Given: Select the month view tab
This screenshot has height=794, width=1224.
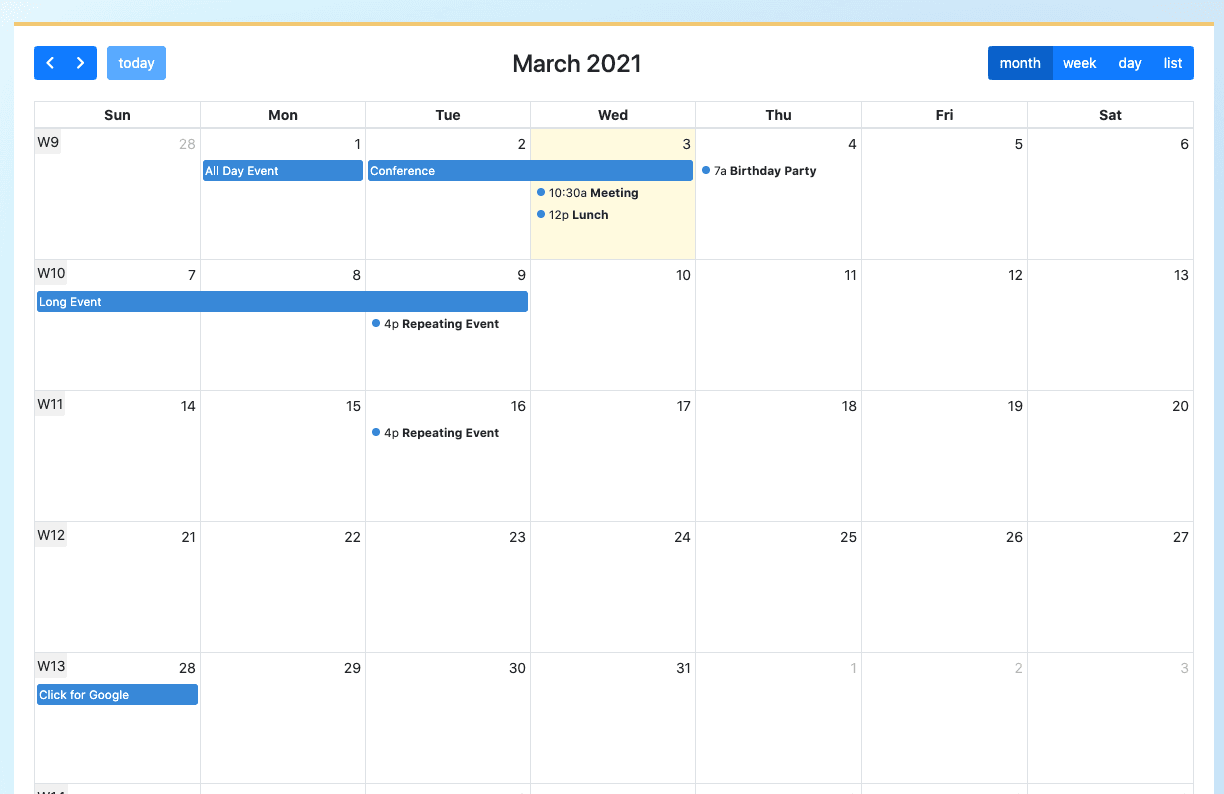Looking at the screenshot, I should 1020,63.
